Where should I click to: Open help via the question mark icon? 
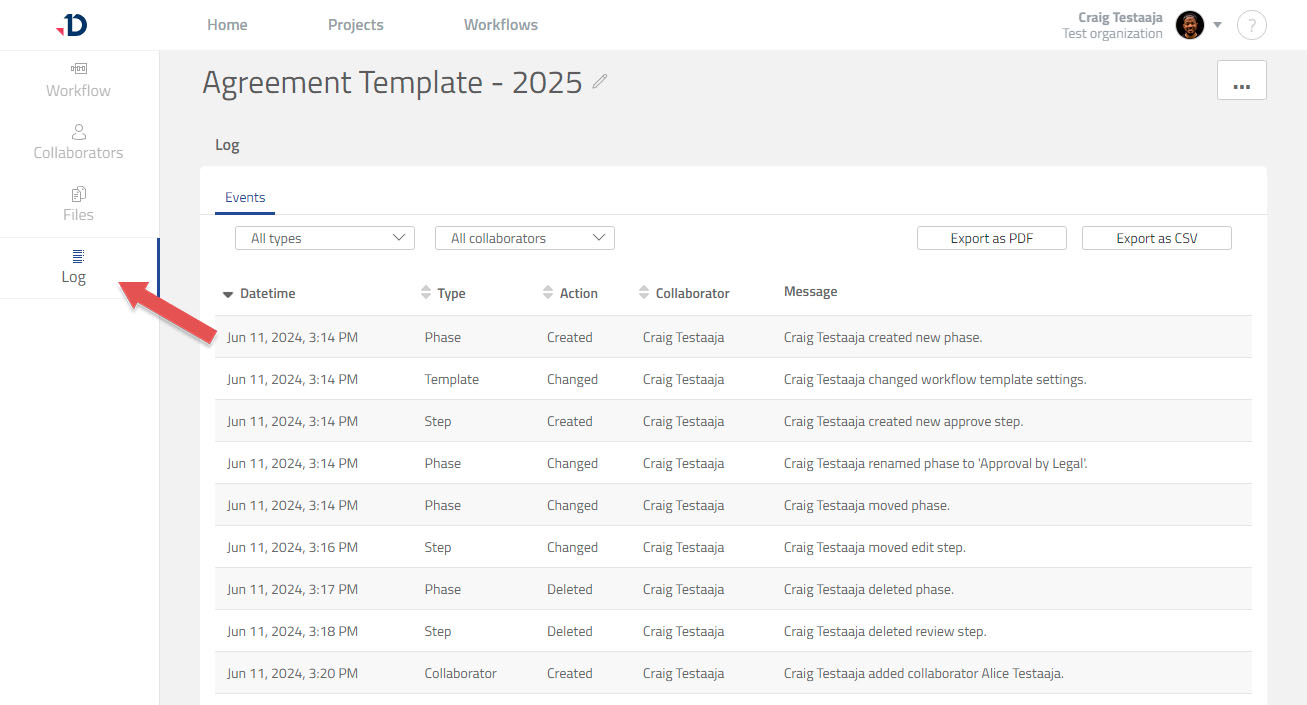1251,25
